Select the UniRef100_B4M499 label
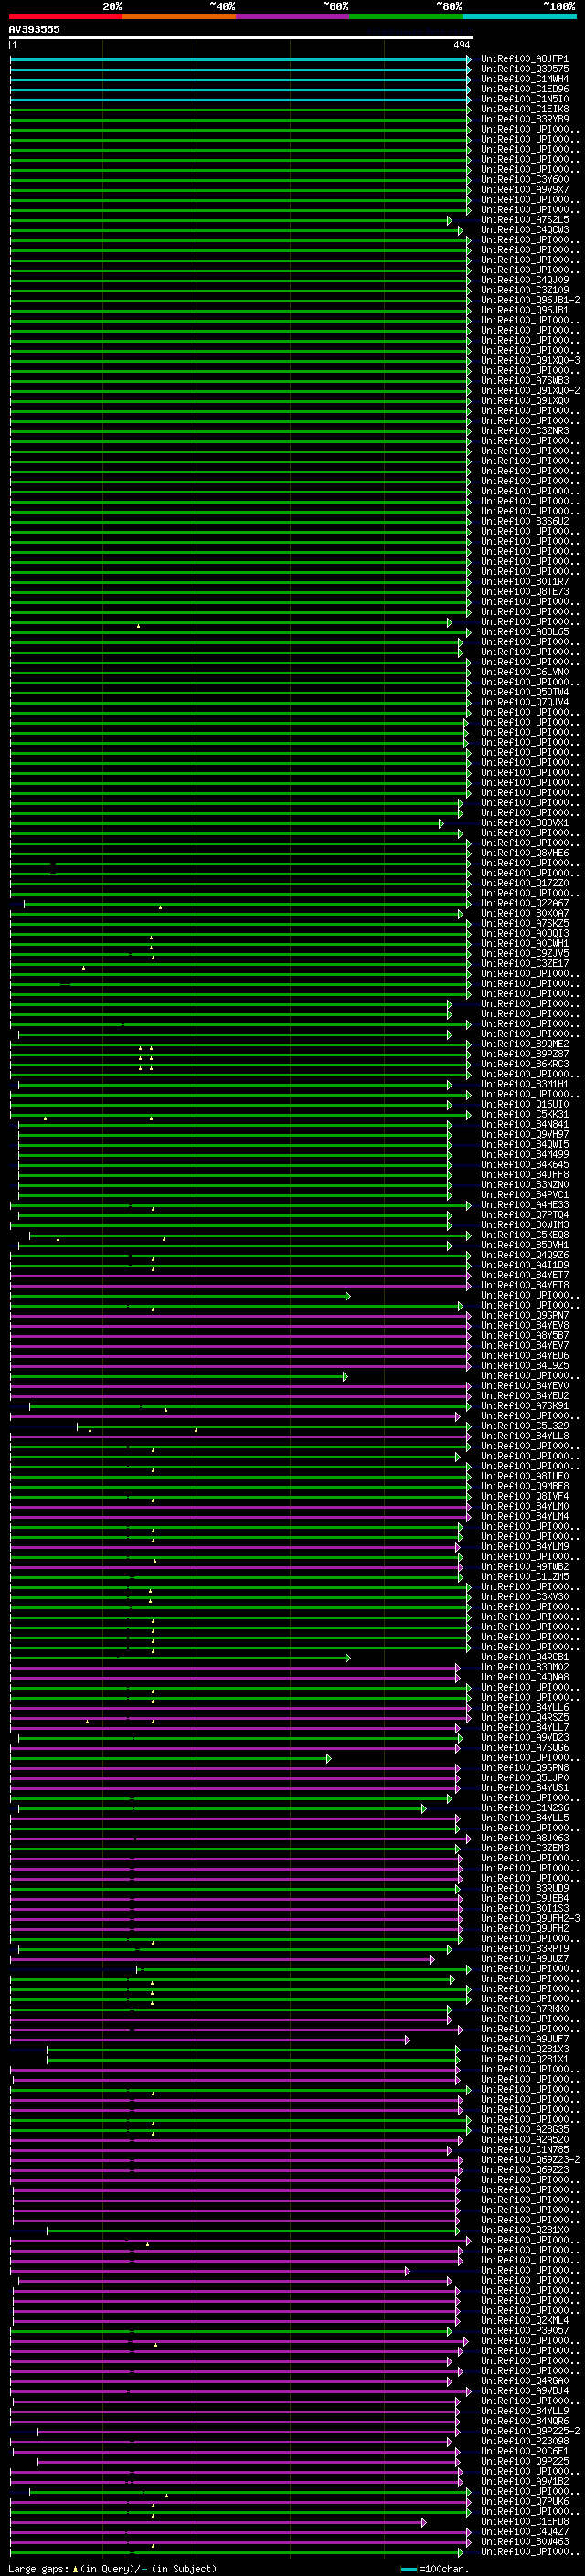 pos(524,1154)
